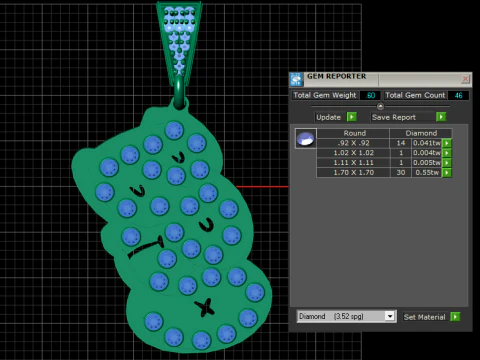Click the X-shaped cutout on the pendant
This screenshot has width=480, height=360.
[204, 307]
